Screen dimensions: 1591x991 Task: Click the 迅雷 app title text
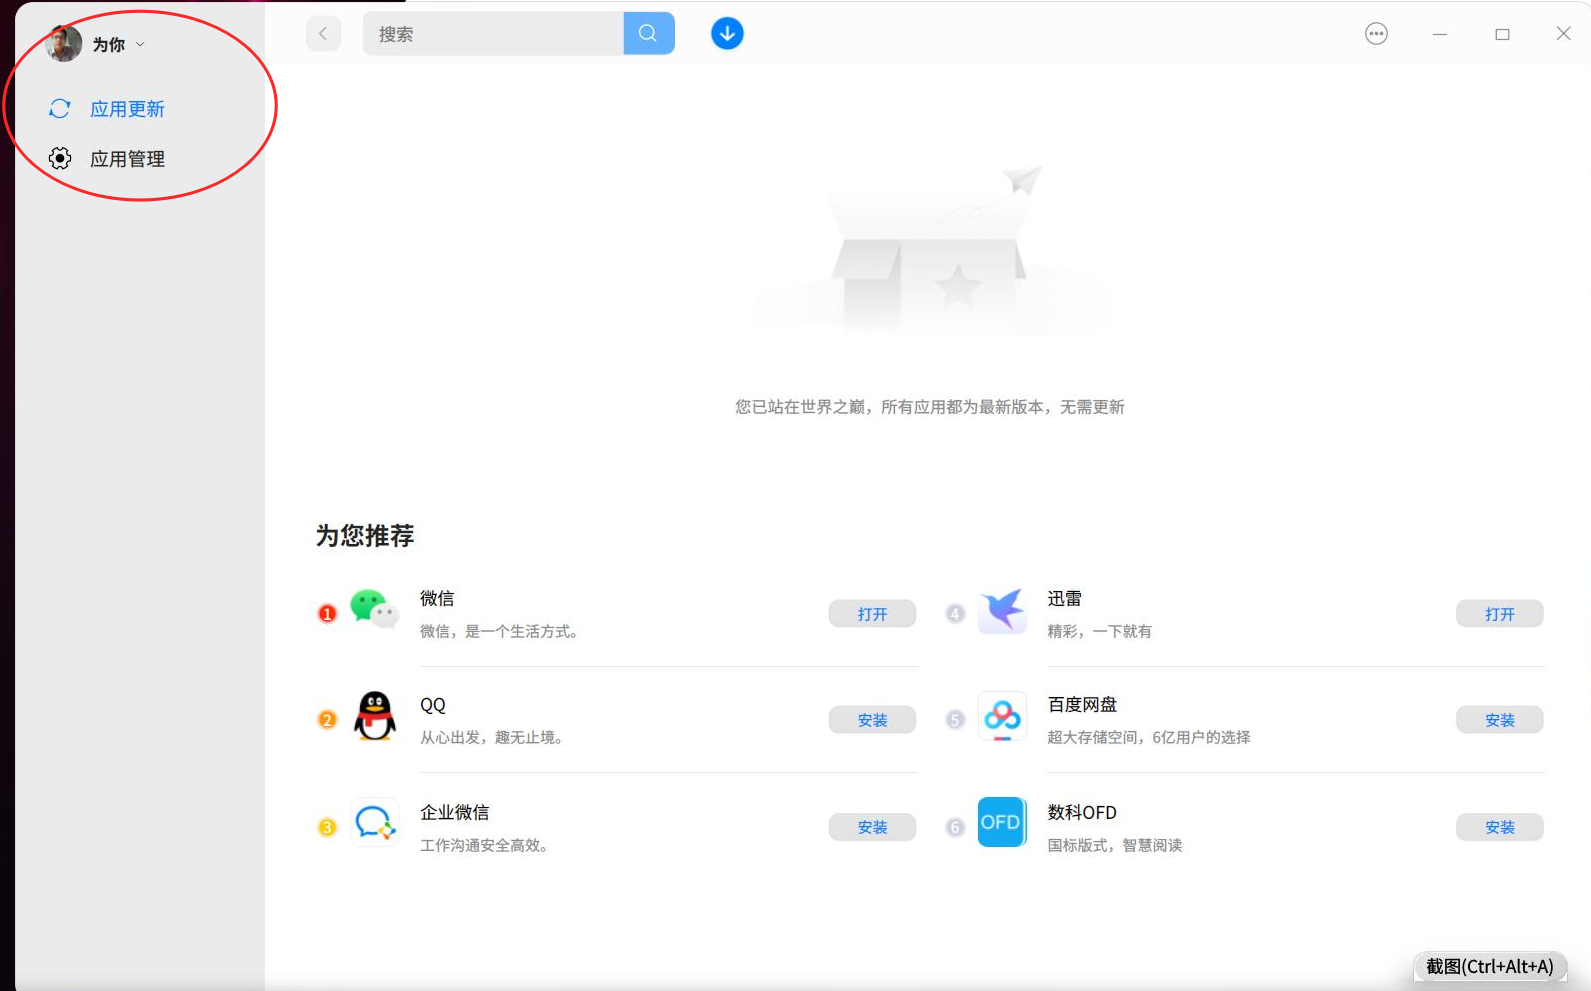1065,598
